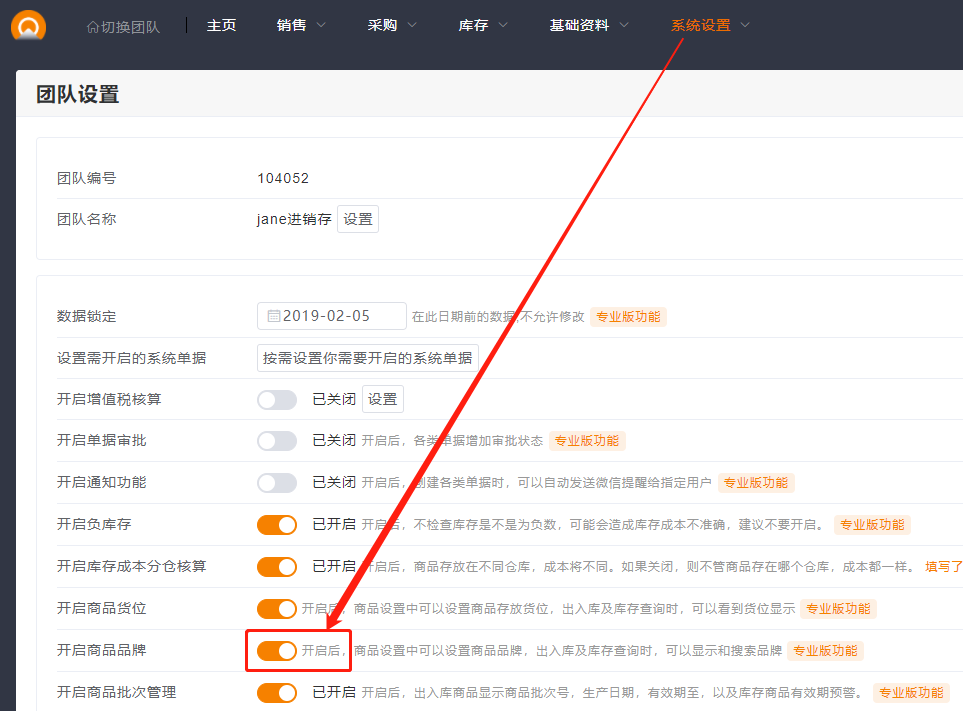
Task: Click 设置 button next to team name
Action: 357,219
